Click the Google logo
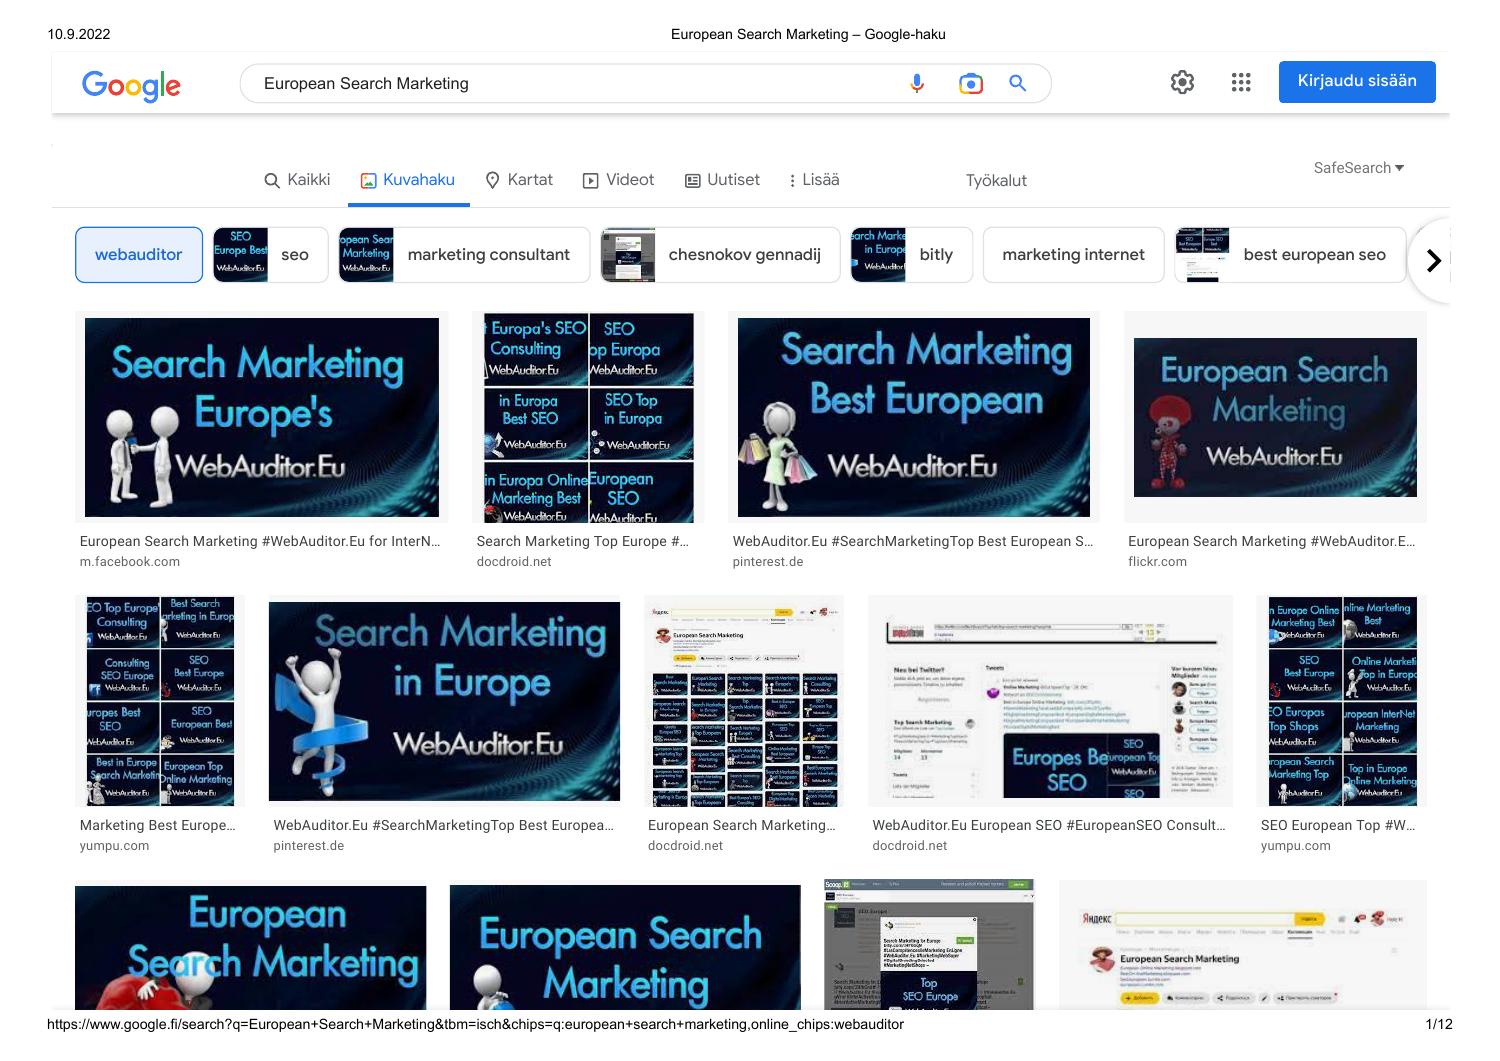This screenshot has height=1061, width=1500. pos(131,87)
